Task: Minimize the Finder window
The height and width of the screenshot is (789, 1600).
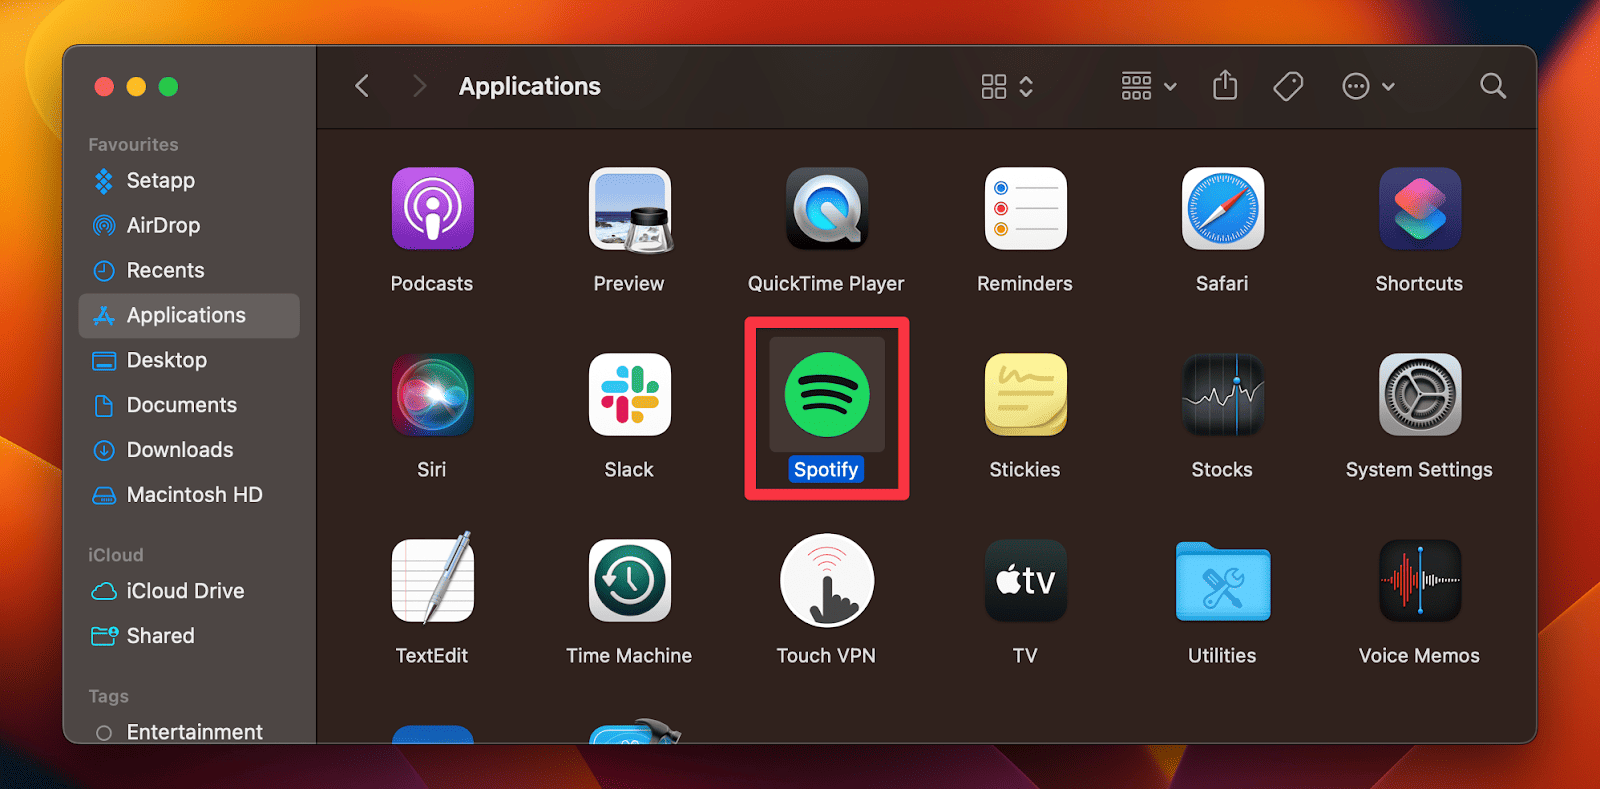Action: (x=136, y=87)
